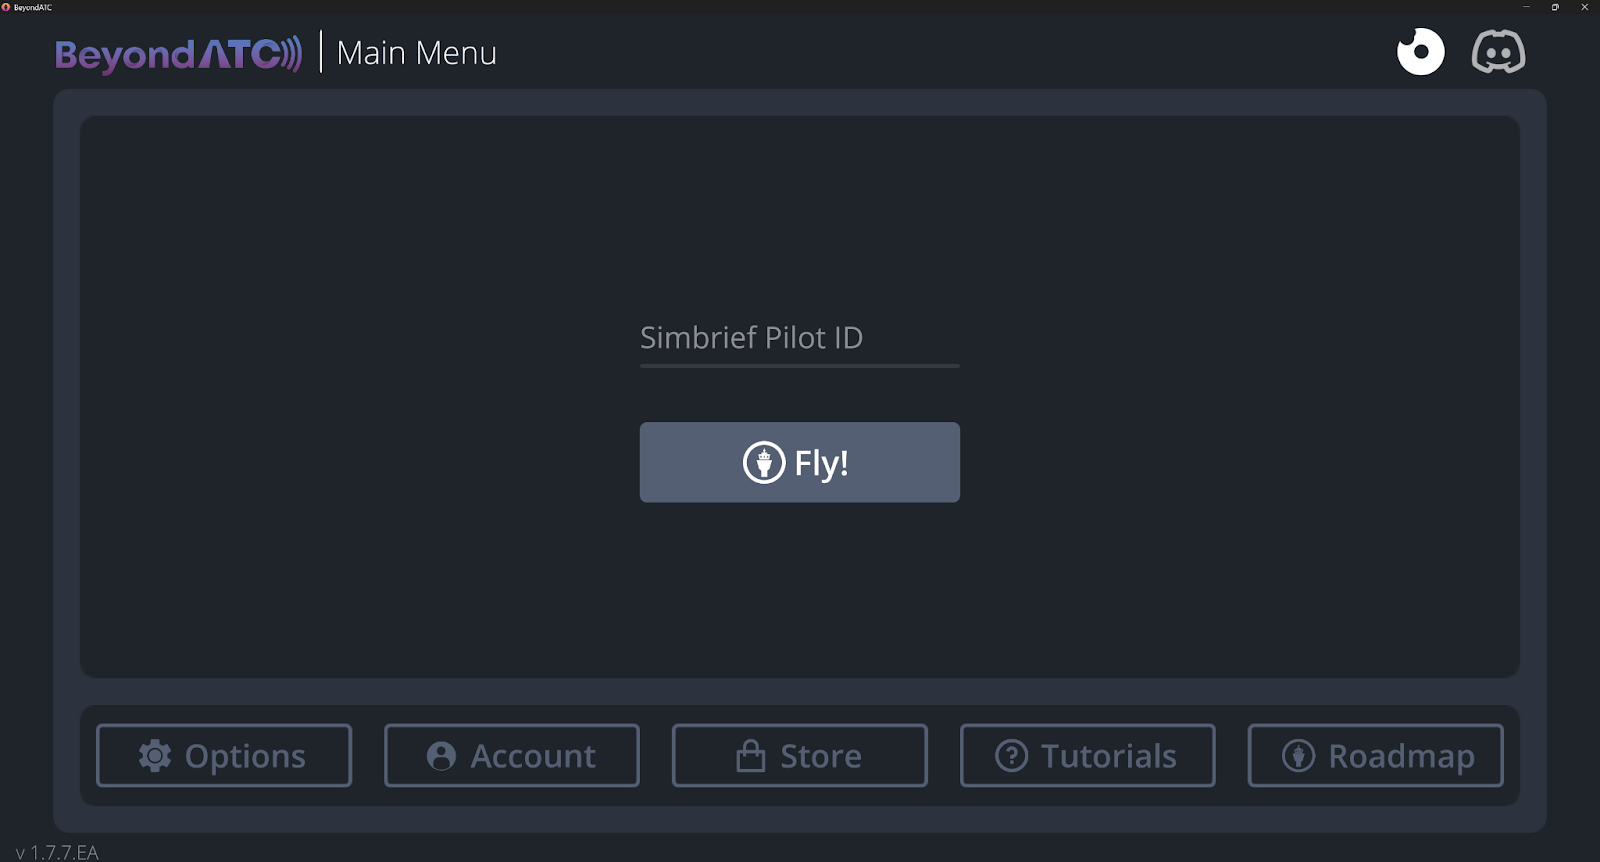Open the Patreon link icon
Image resolution: width=1600 pixels, height=862 pixels.
(1420, 52)
